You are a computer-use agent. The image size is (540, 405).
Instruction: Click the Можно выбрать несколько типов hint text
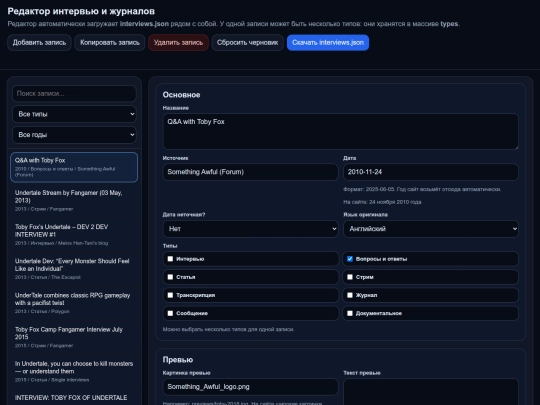[228, 329]
